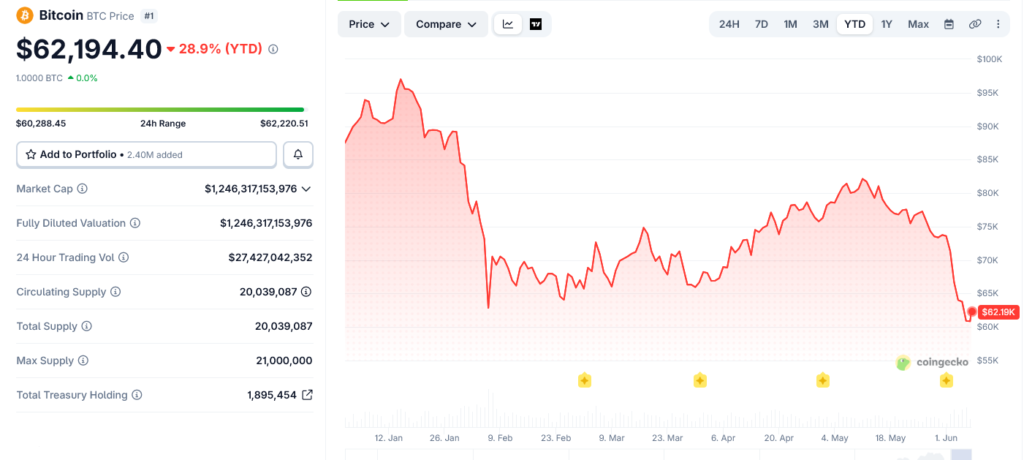This screenshot has height=460, width=1024.
Task: Open 24 Hour Trading Vol info icon
Action: coord(123,257)
